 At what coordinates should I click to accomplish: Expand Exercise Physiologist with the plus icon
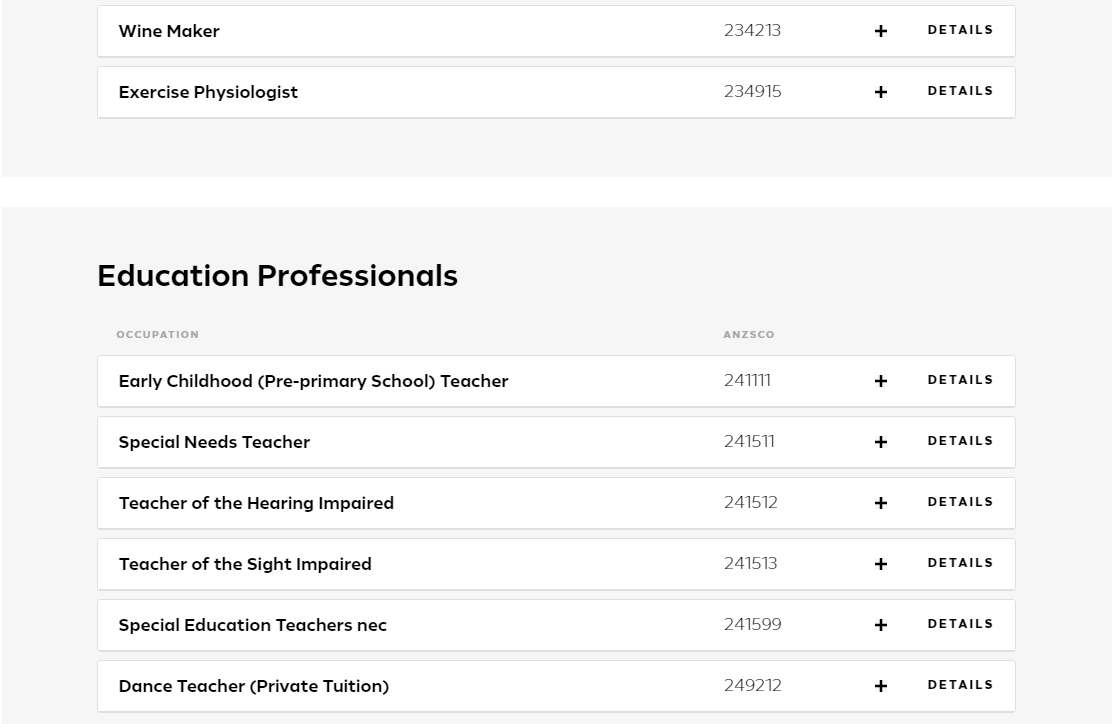pos(880,92)
